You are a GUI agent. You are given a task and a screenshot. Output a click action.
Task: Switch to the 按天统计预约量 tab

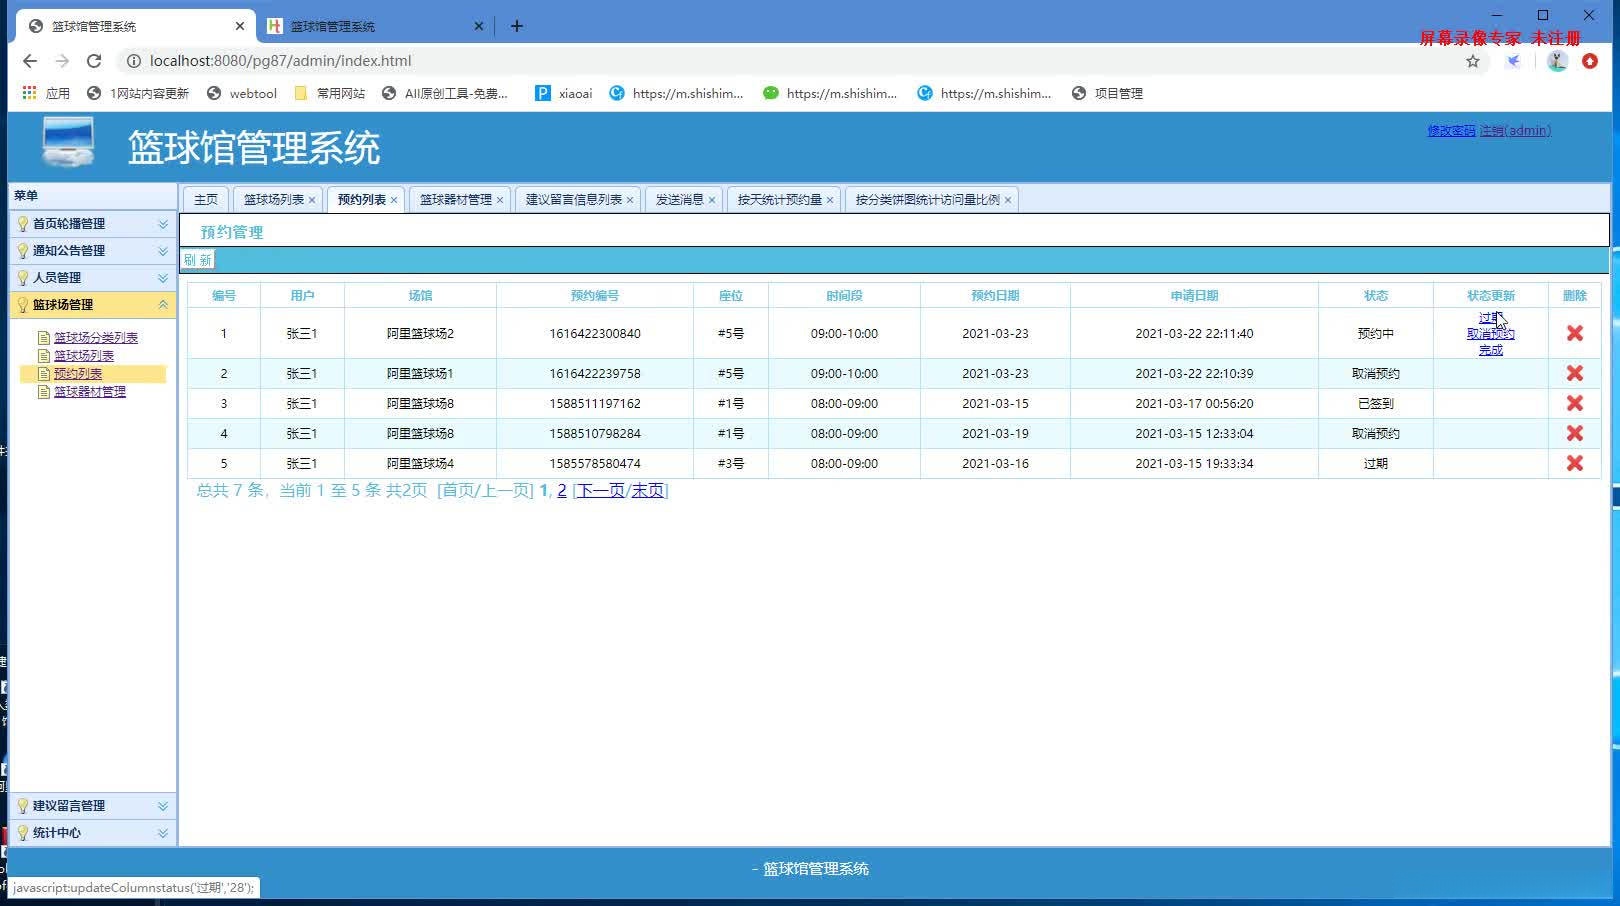779,199
